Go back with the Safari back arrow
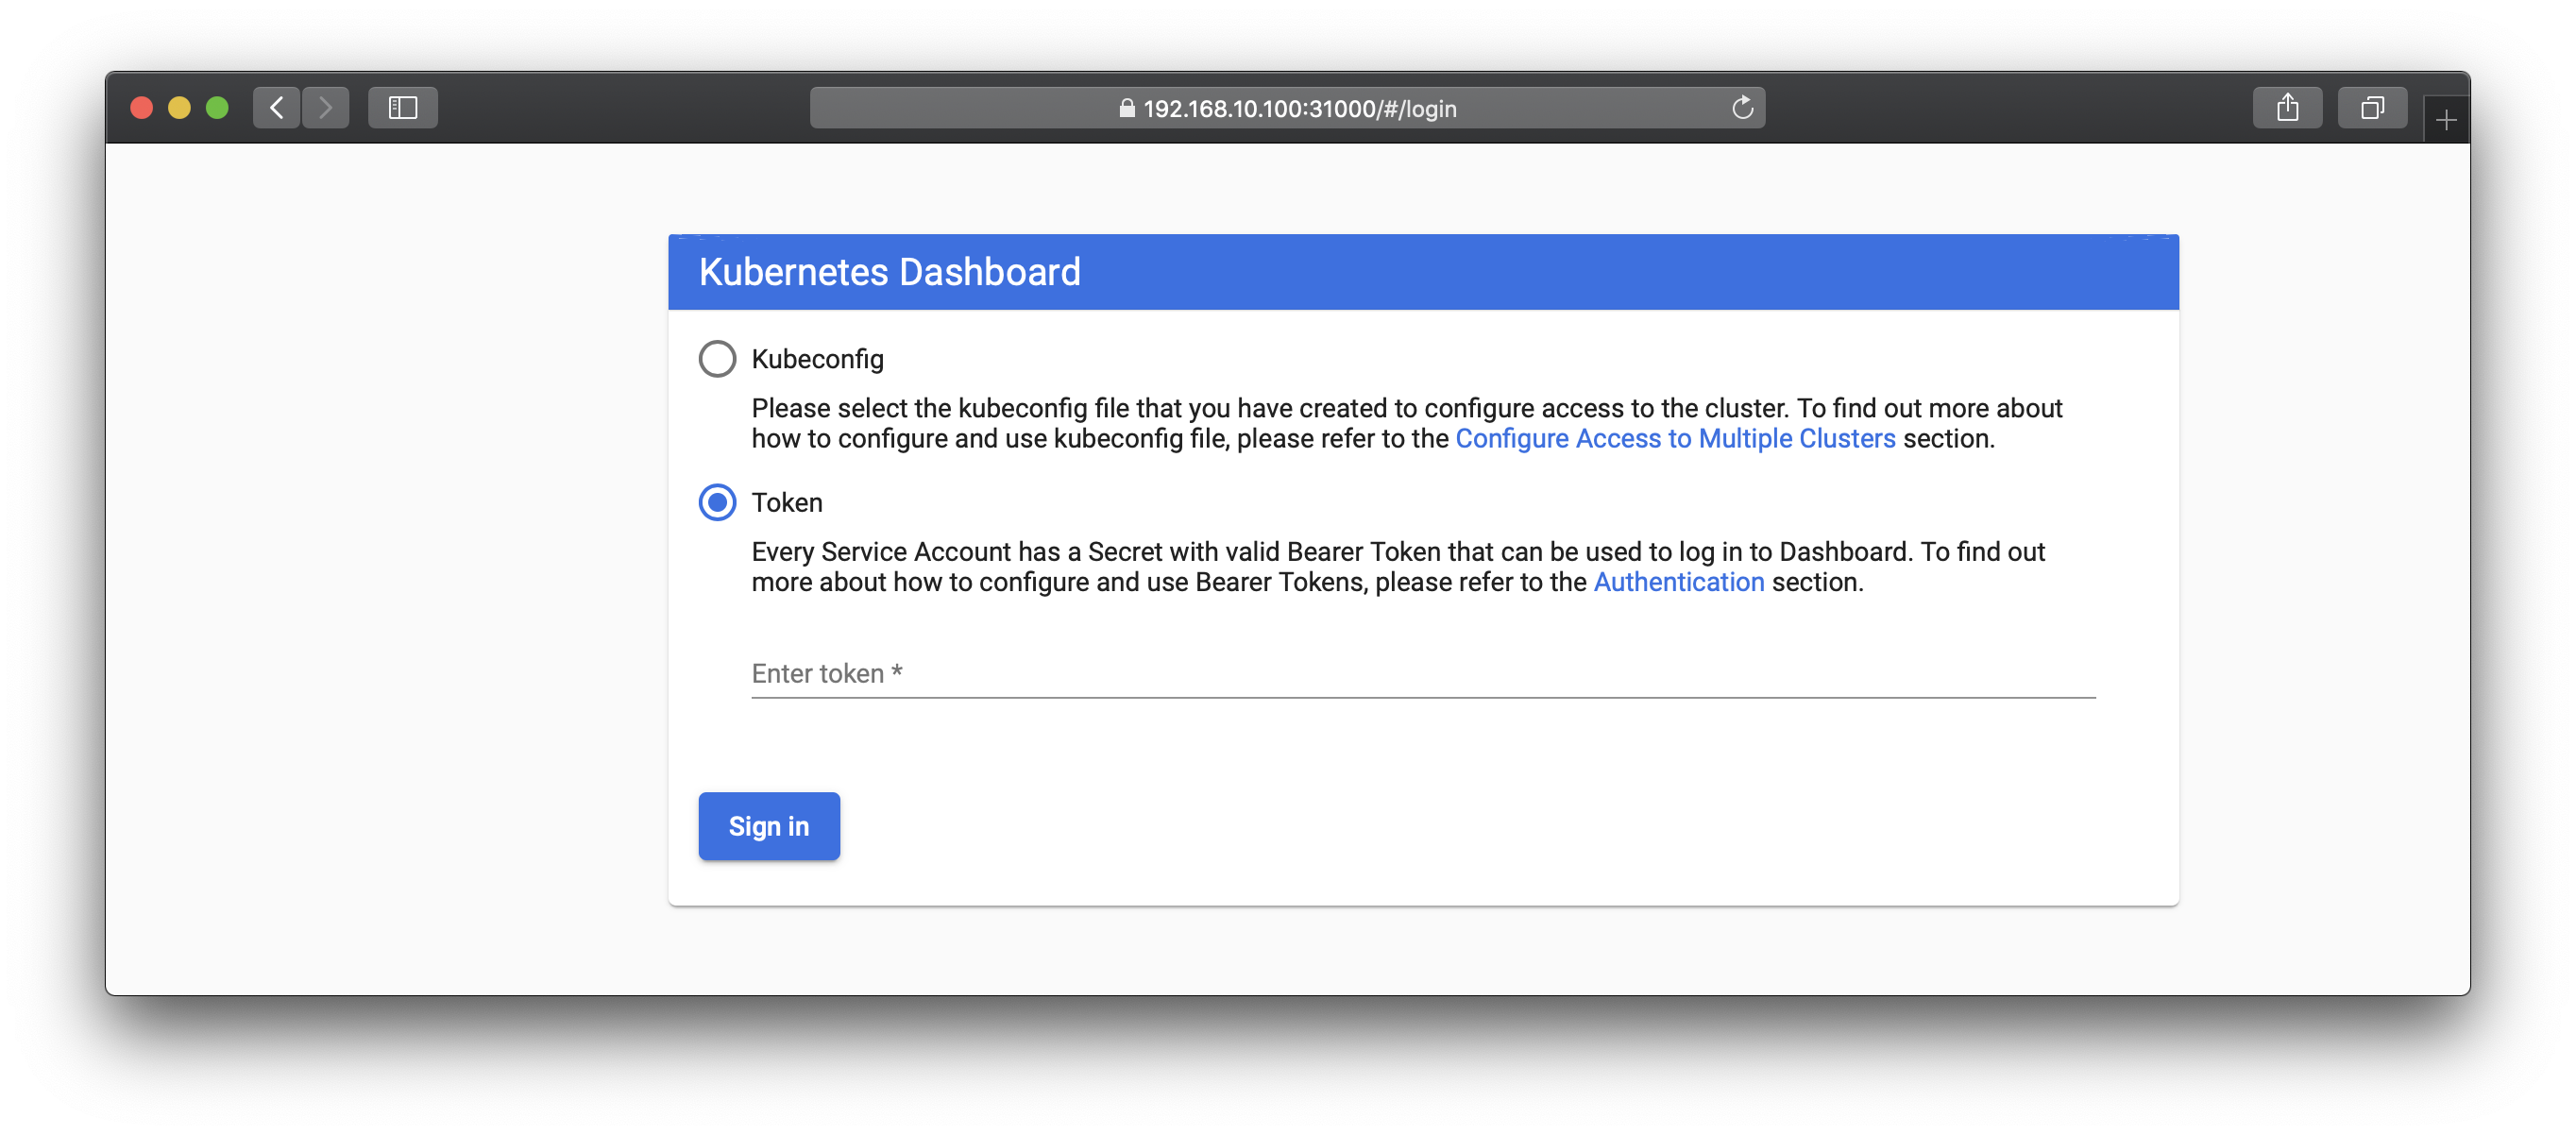The image size is (2576, 1135). pos(277,108)
